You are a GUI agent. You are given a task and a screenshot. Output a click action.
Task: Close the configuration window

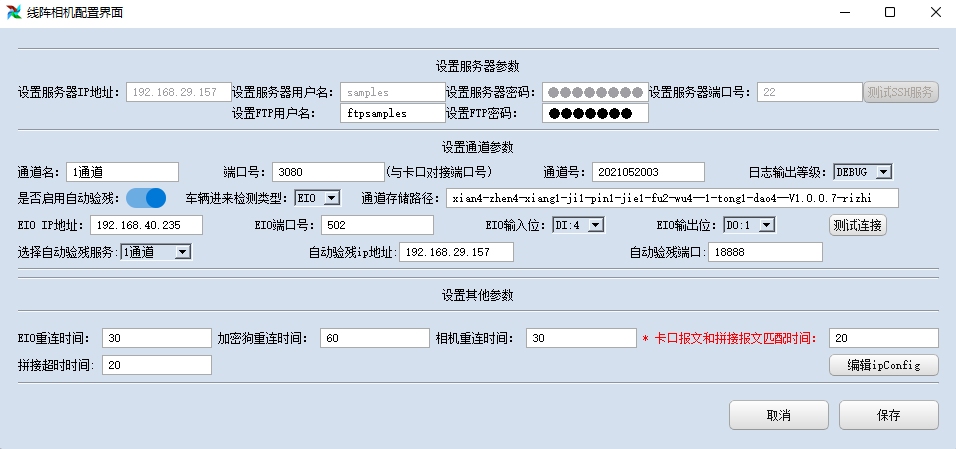[x=935, y=12]
